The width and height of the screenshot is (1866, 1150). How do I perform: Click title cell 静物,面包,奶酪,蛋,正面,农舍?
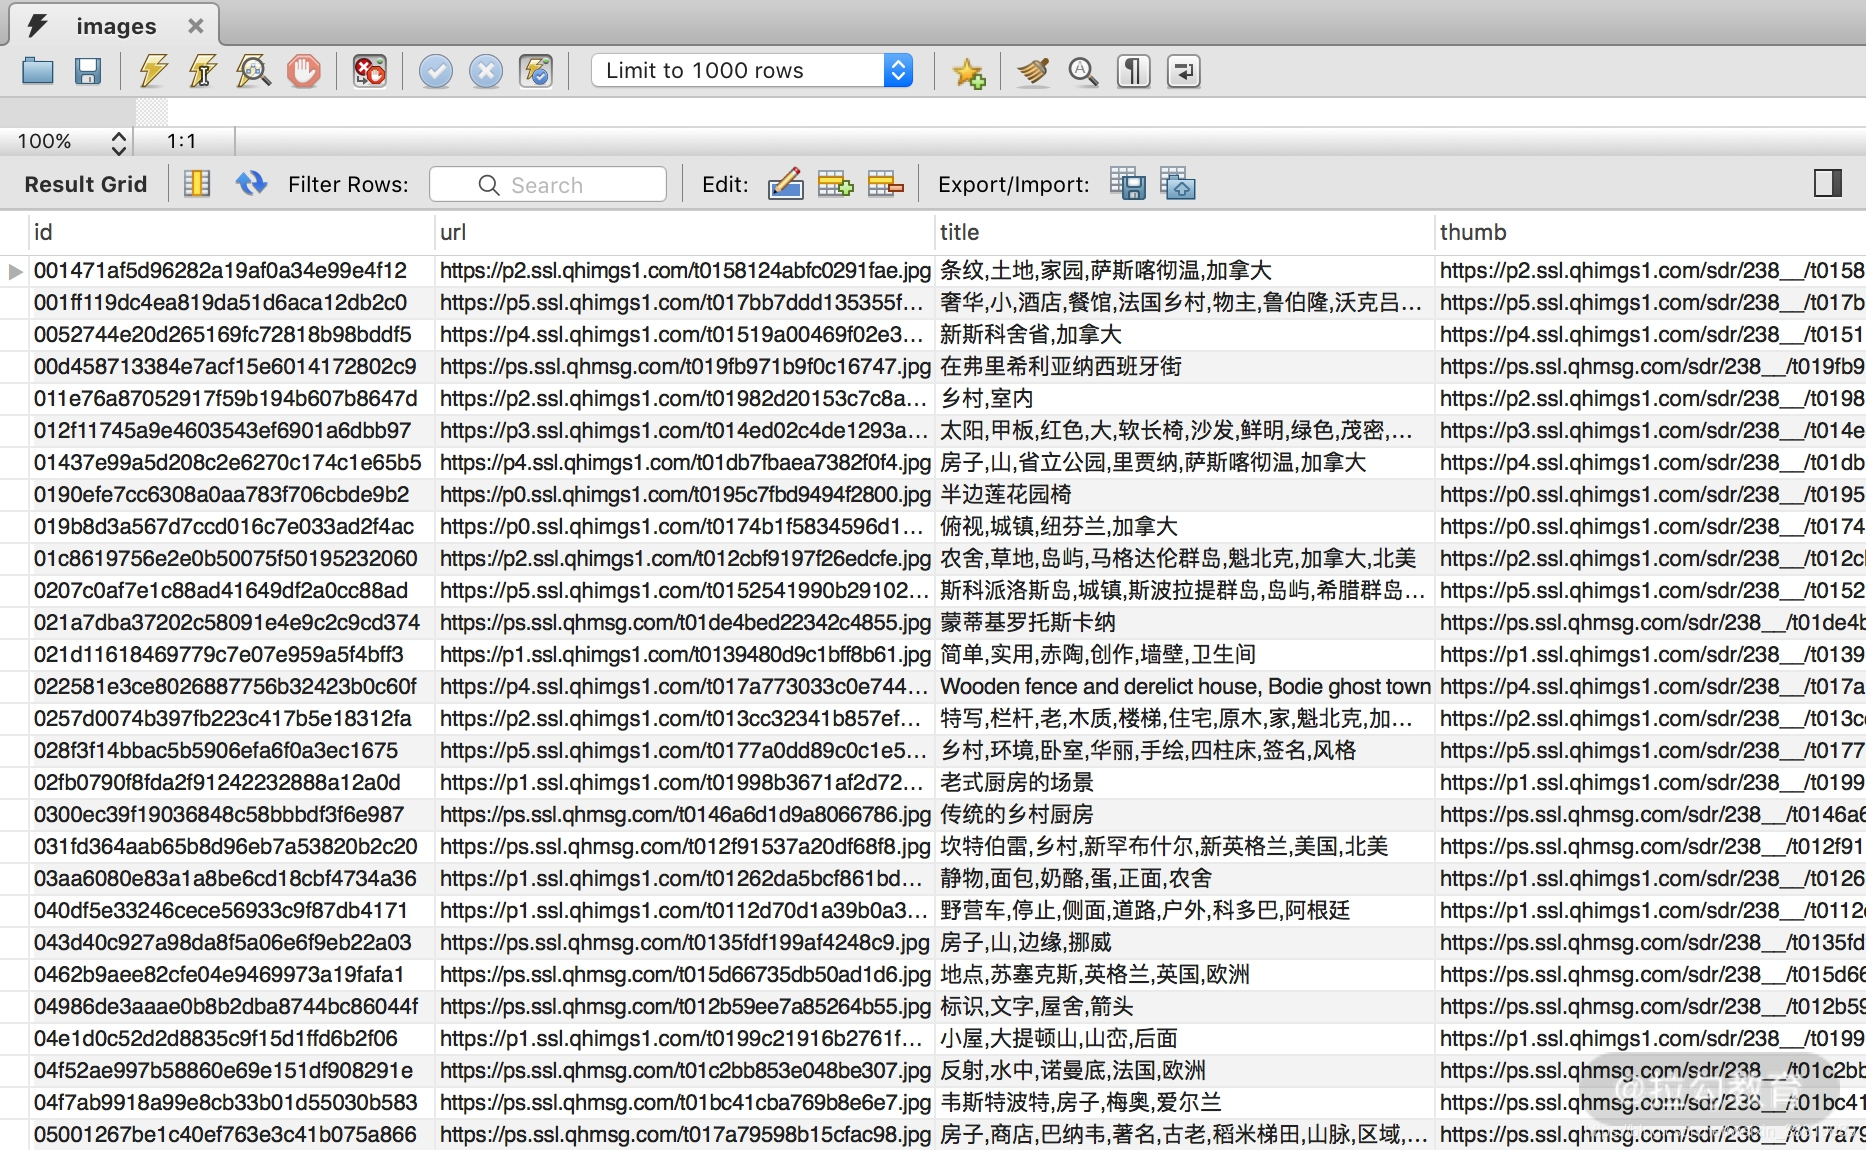point(1185,879)
